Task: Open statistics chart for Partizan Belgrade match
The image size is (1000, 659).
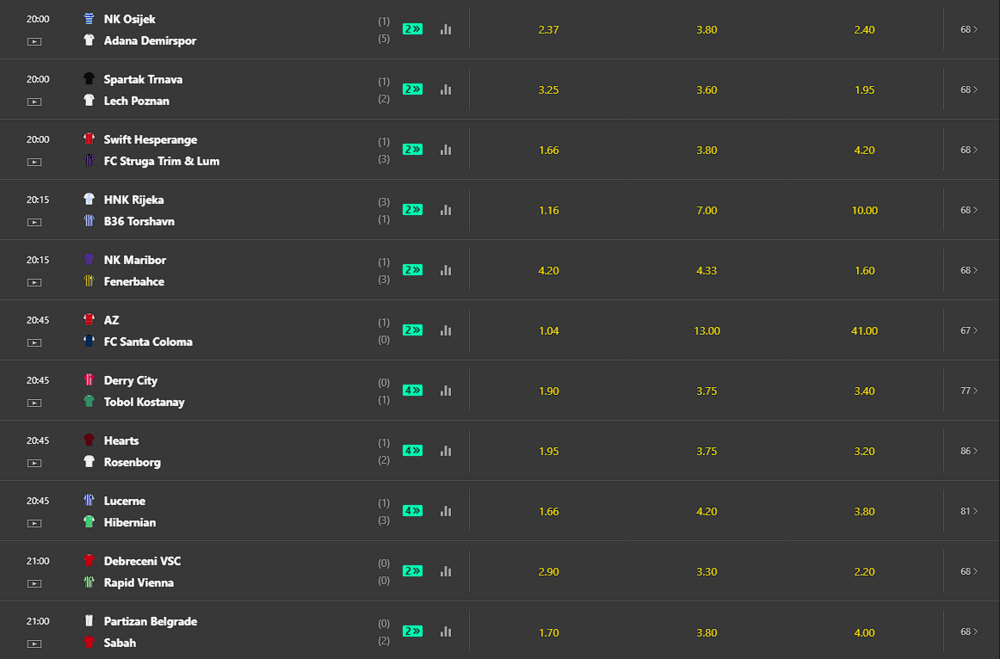Action: (446, 632)
